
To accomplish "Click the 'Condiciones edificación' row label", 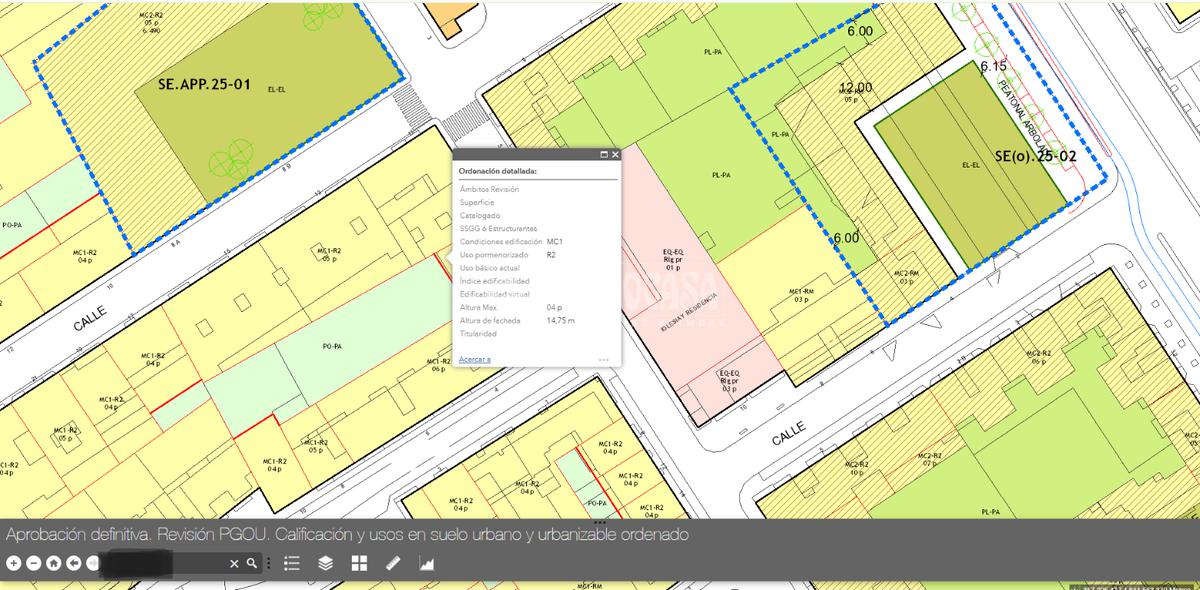I will click(501, 242).
